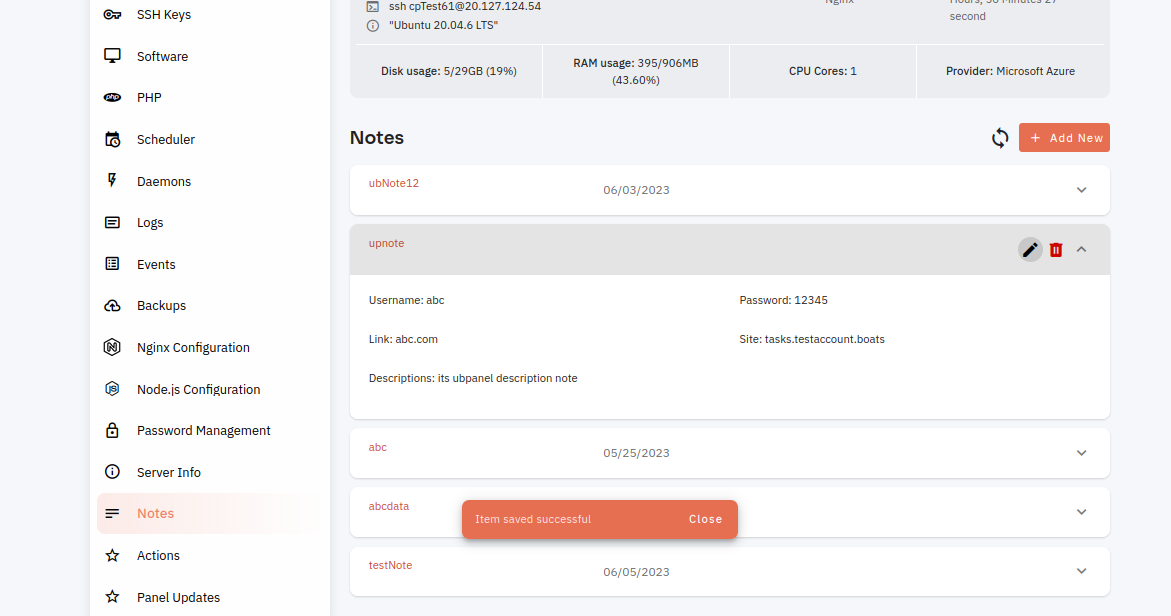
Task: Click the Server Info circle icon
Action: [x=112, y=472]
